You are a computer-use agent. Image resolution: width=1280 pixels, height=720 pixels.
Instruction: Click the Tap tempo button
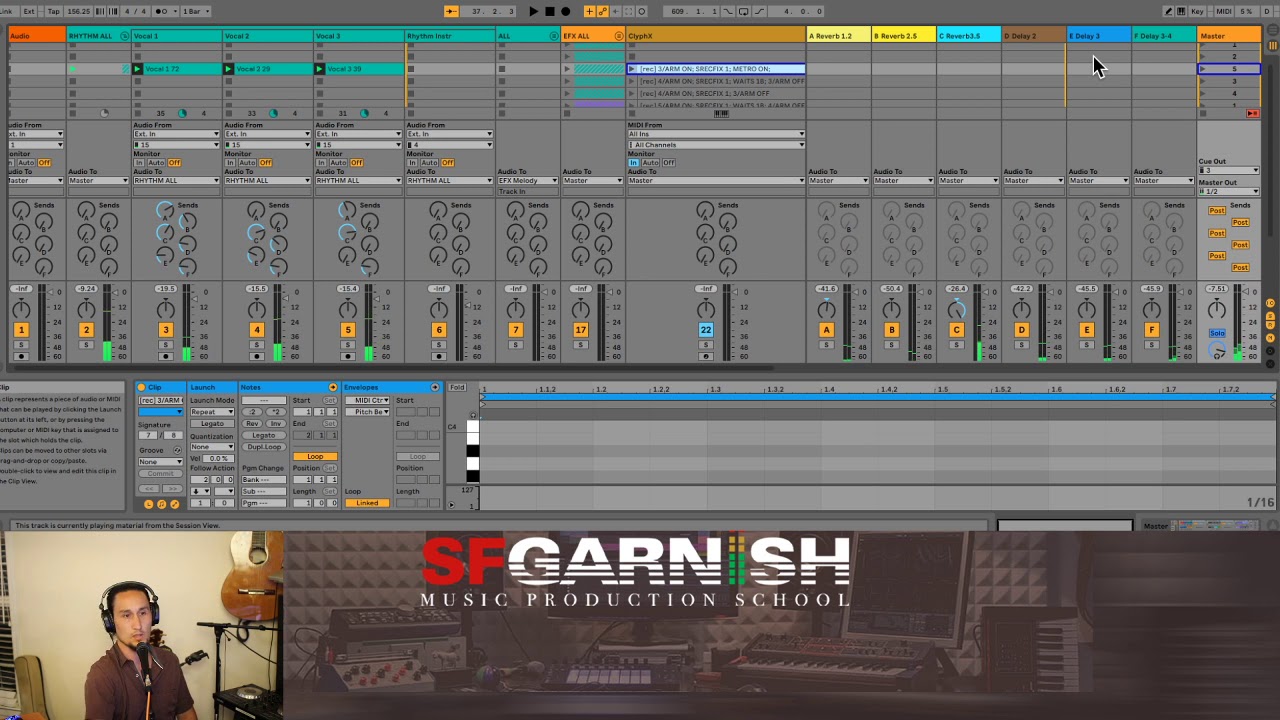click(x=53, y=11)
